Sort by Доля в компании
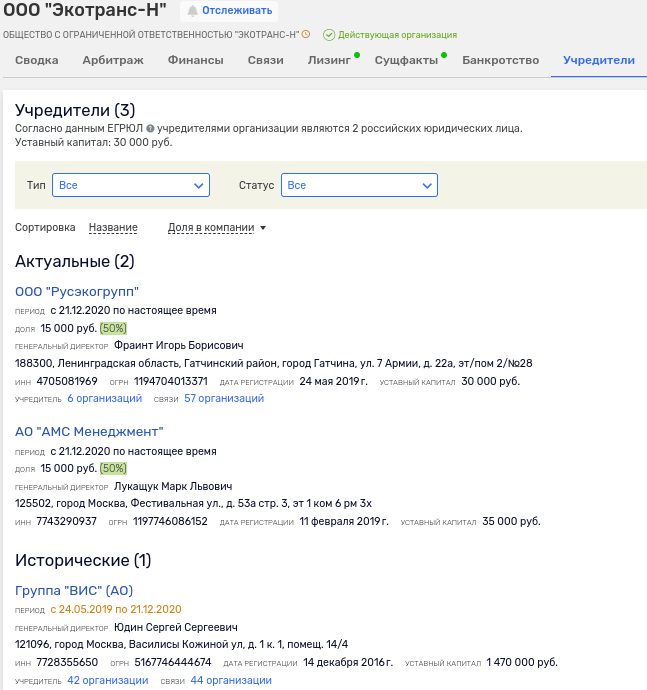This screenshot has height=690, width=647. coord(211,228)
